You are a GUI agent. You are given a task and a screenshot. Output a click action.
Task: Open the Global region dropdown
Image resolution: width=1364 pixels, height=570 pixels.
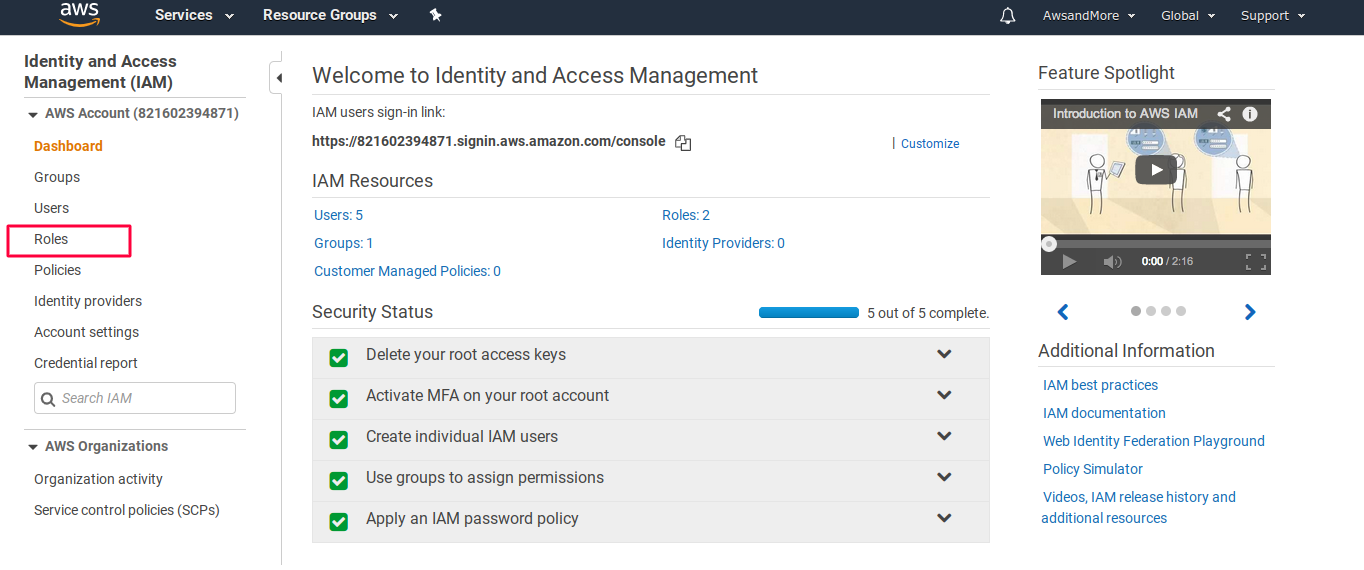point(1188,15)
